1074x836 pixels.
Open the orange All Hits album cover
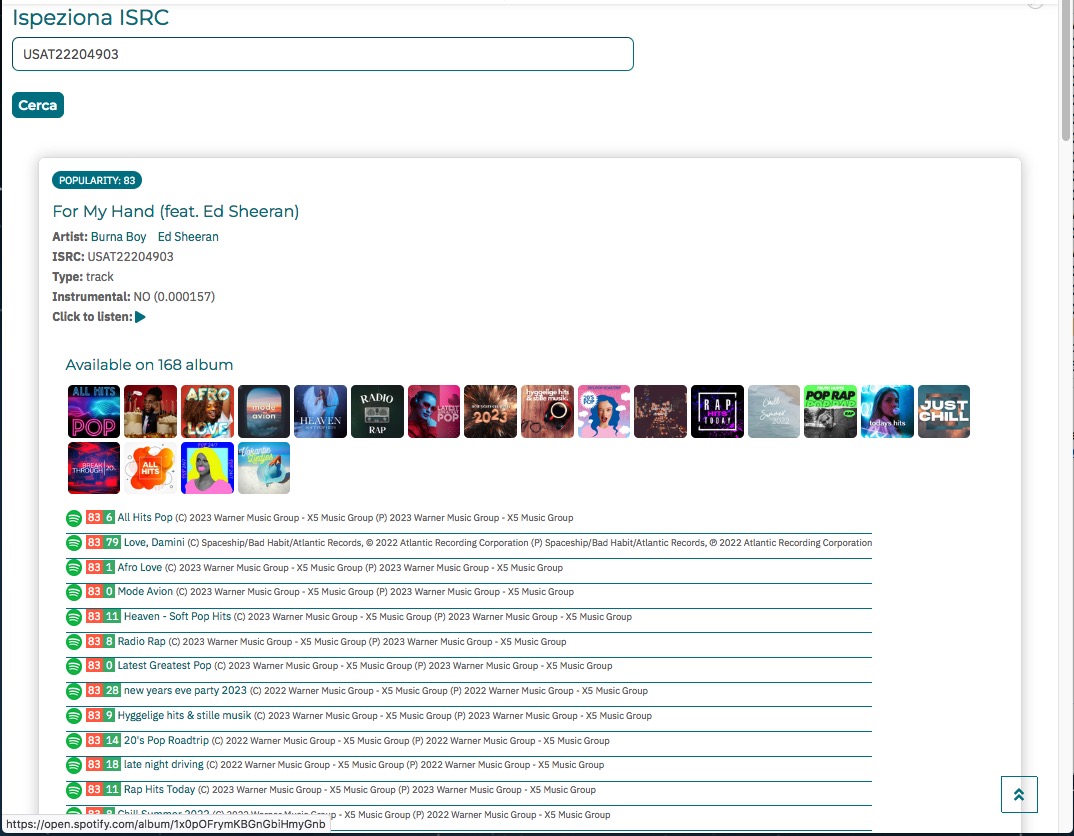[151, 468]
